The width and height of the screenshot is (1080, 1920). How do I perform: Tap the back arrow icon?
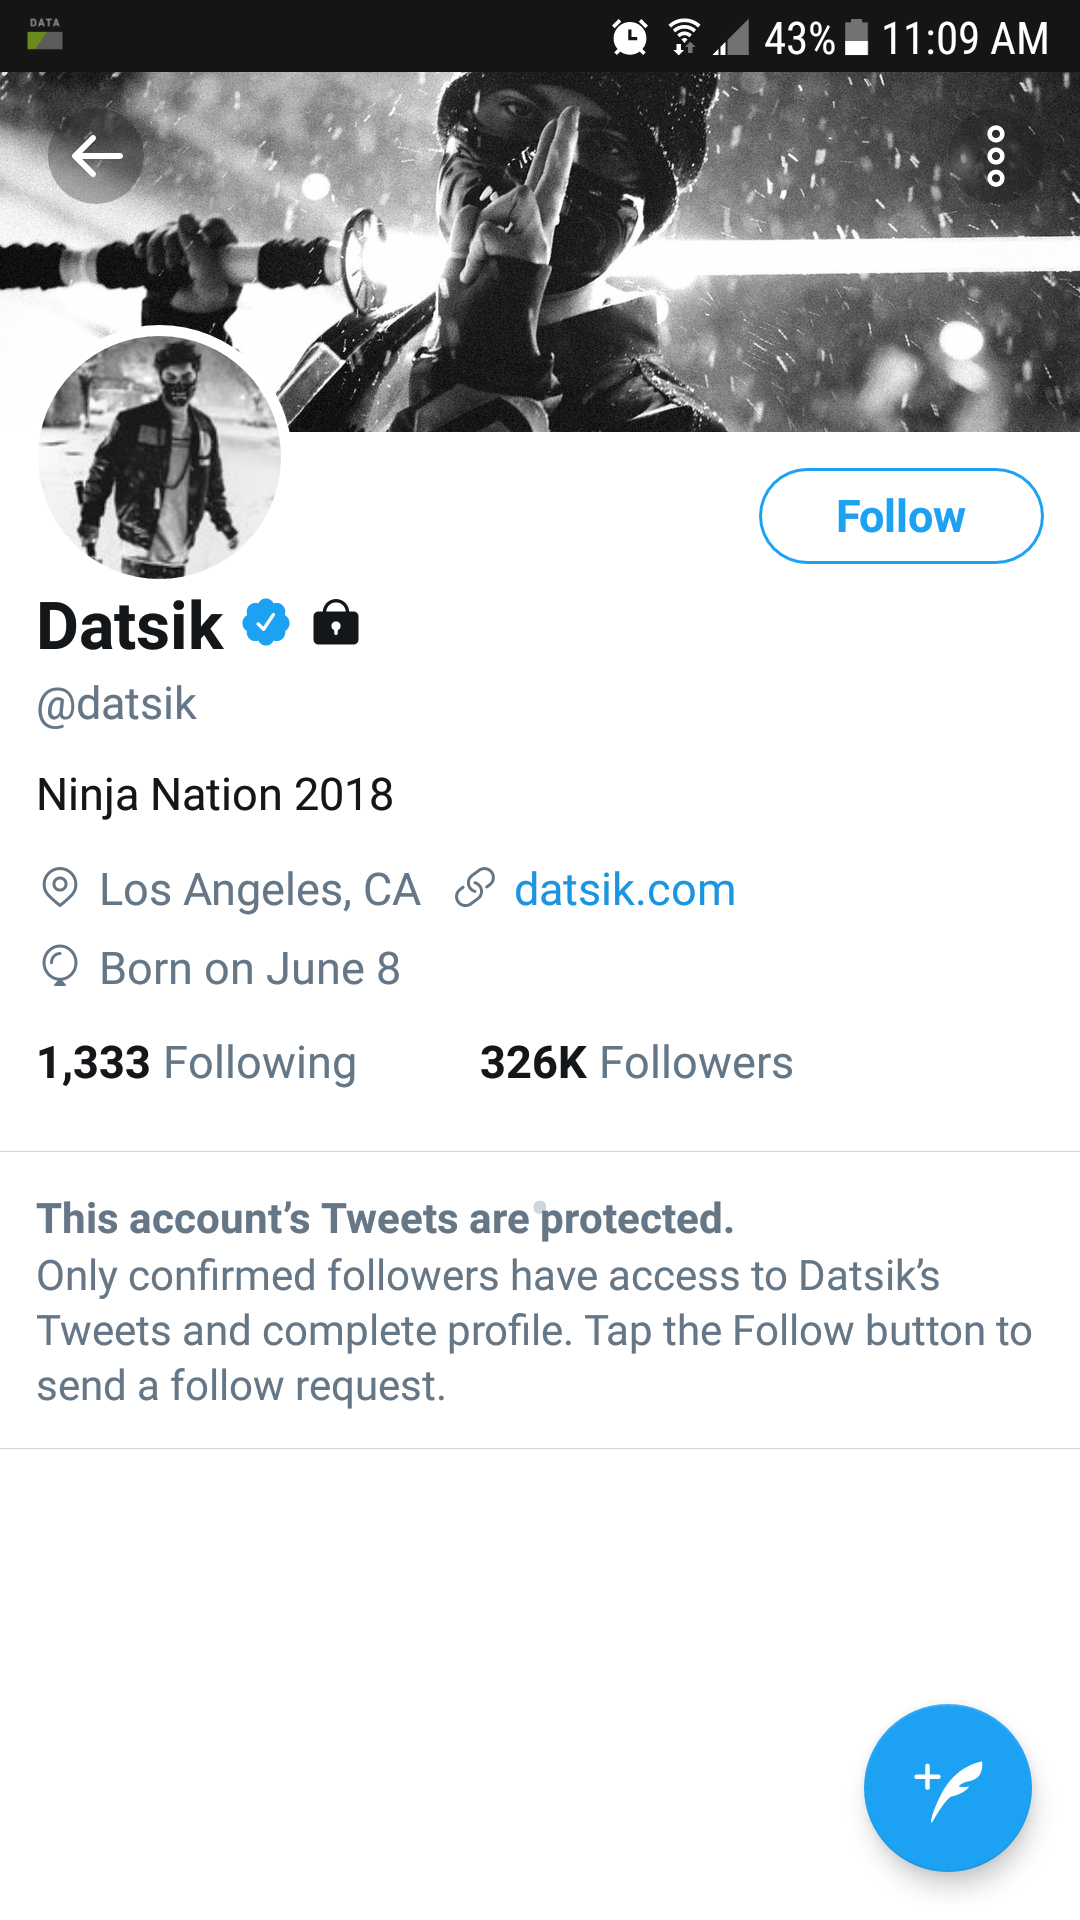[96, 156]
